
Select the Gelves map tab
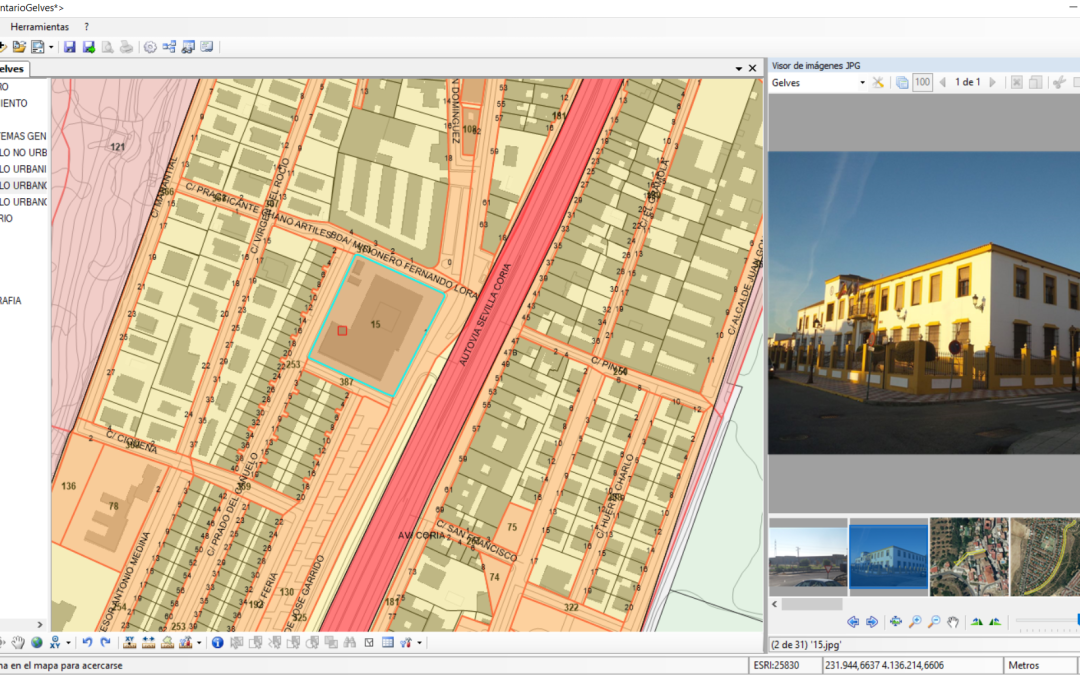pyautogui.click(x=12, y=69)
